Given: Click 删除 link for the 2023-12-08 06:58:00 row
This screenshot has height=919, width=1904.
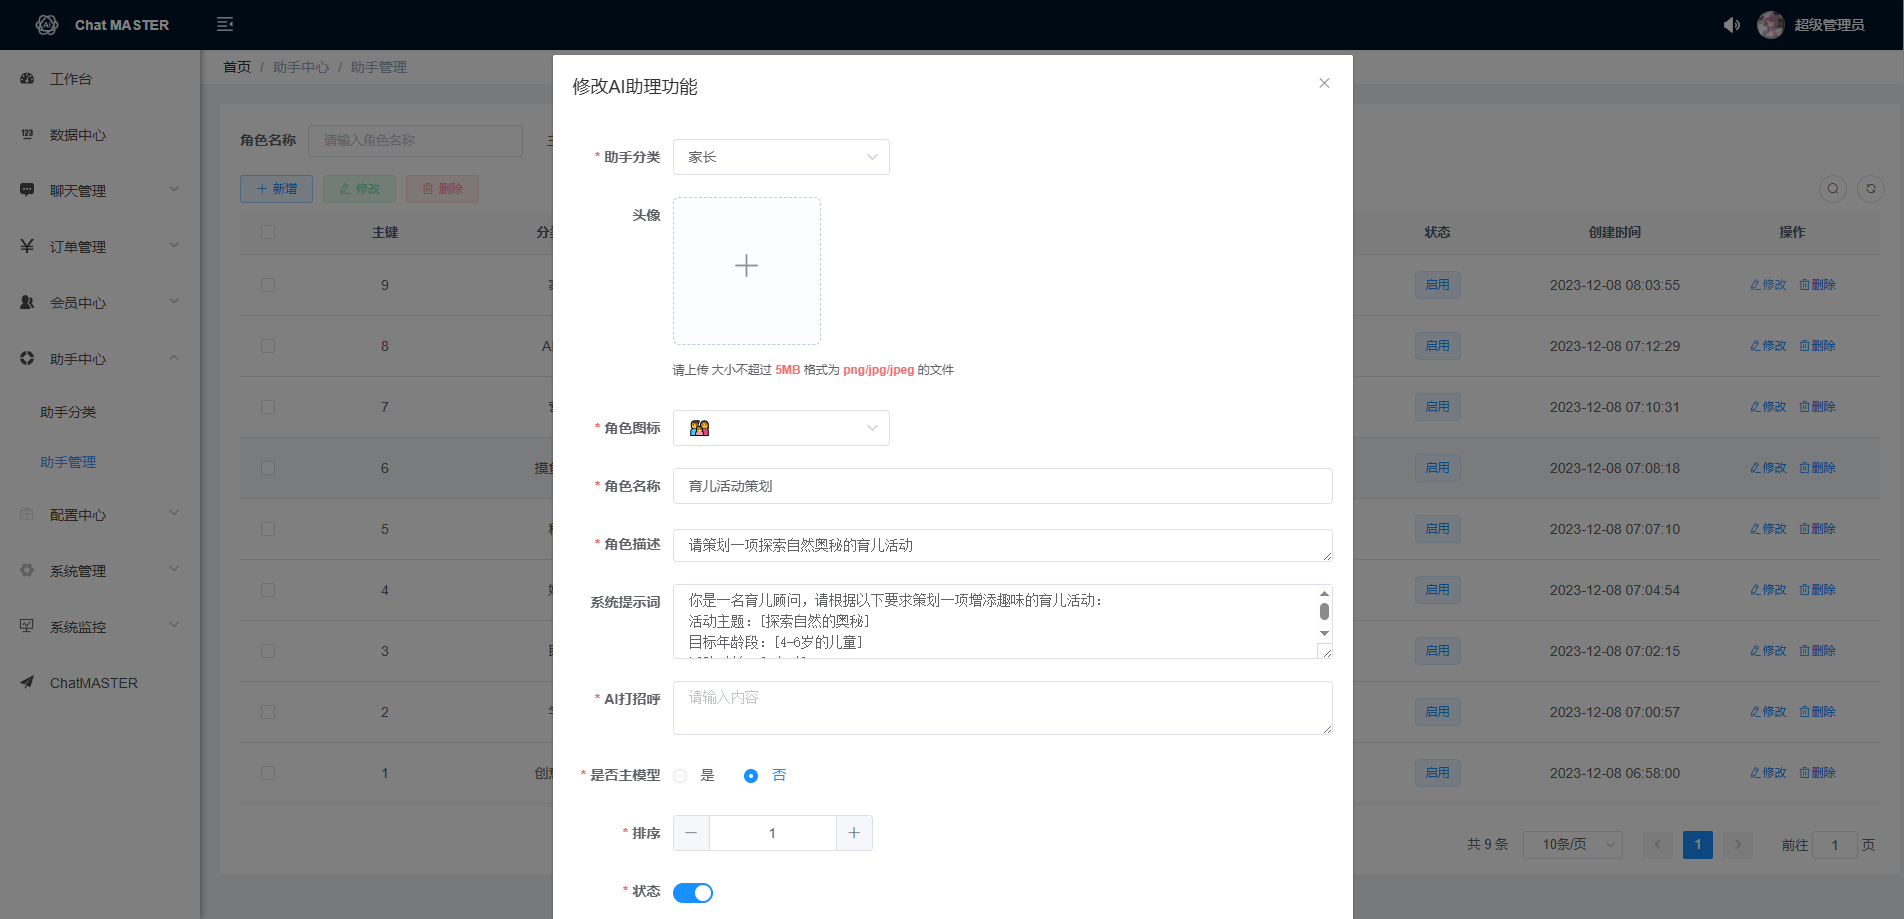Looking at the screenshot, I should [x=1817, y=773].
